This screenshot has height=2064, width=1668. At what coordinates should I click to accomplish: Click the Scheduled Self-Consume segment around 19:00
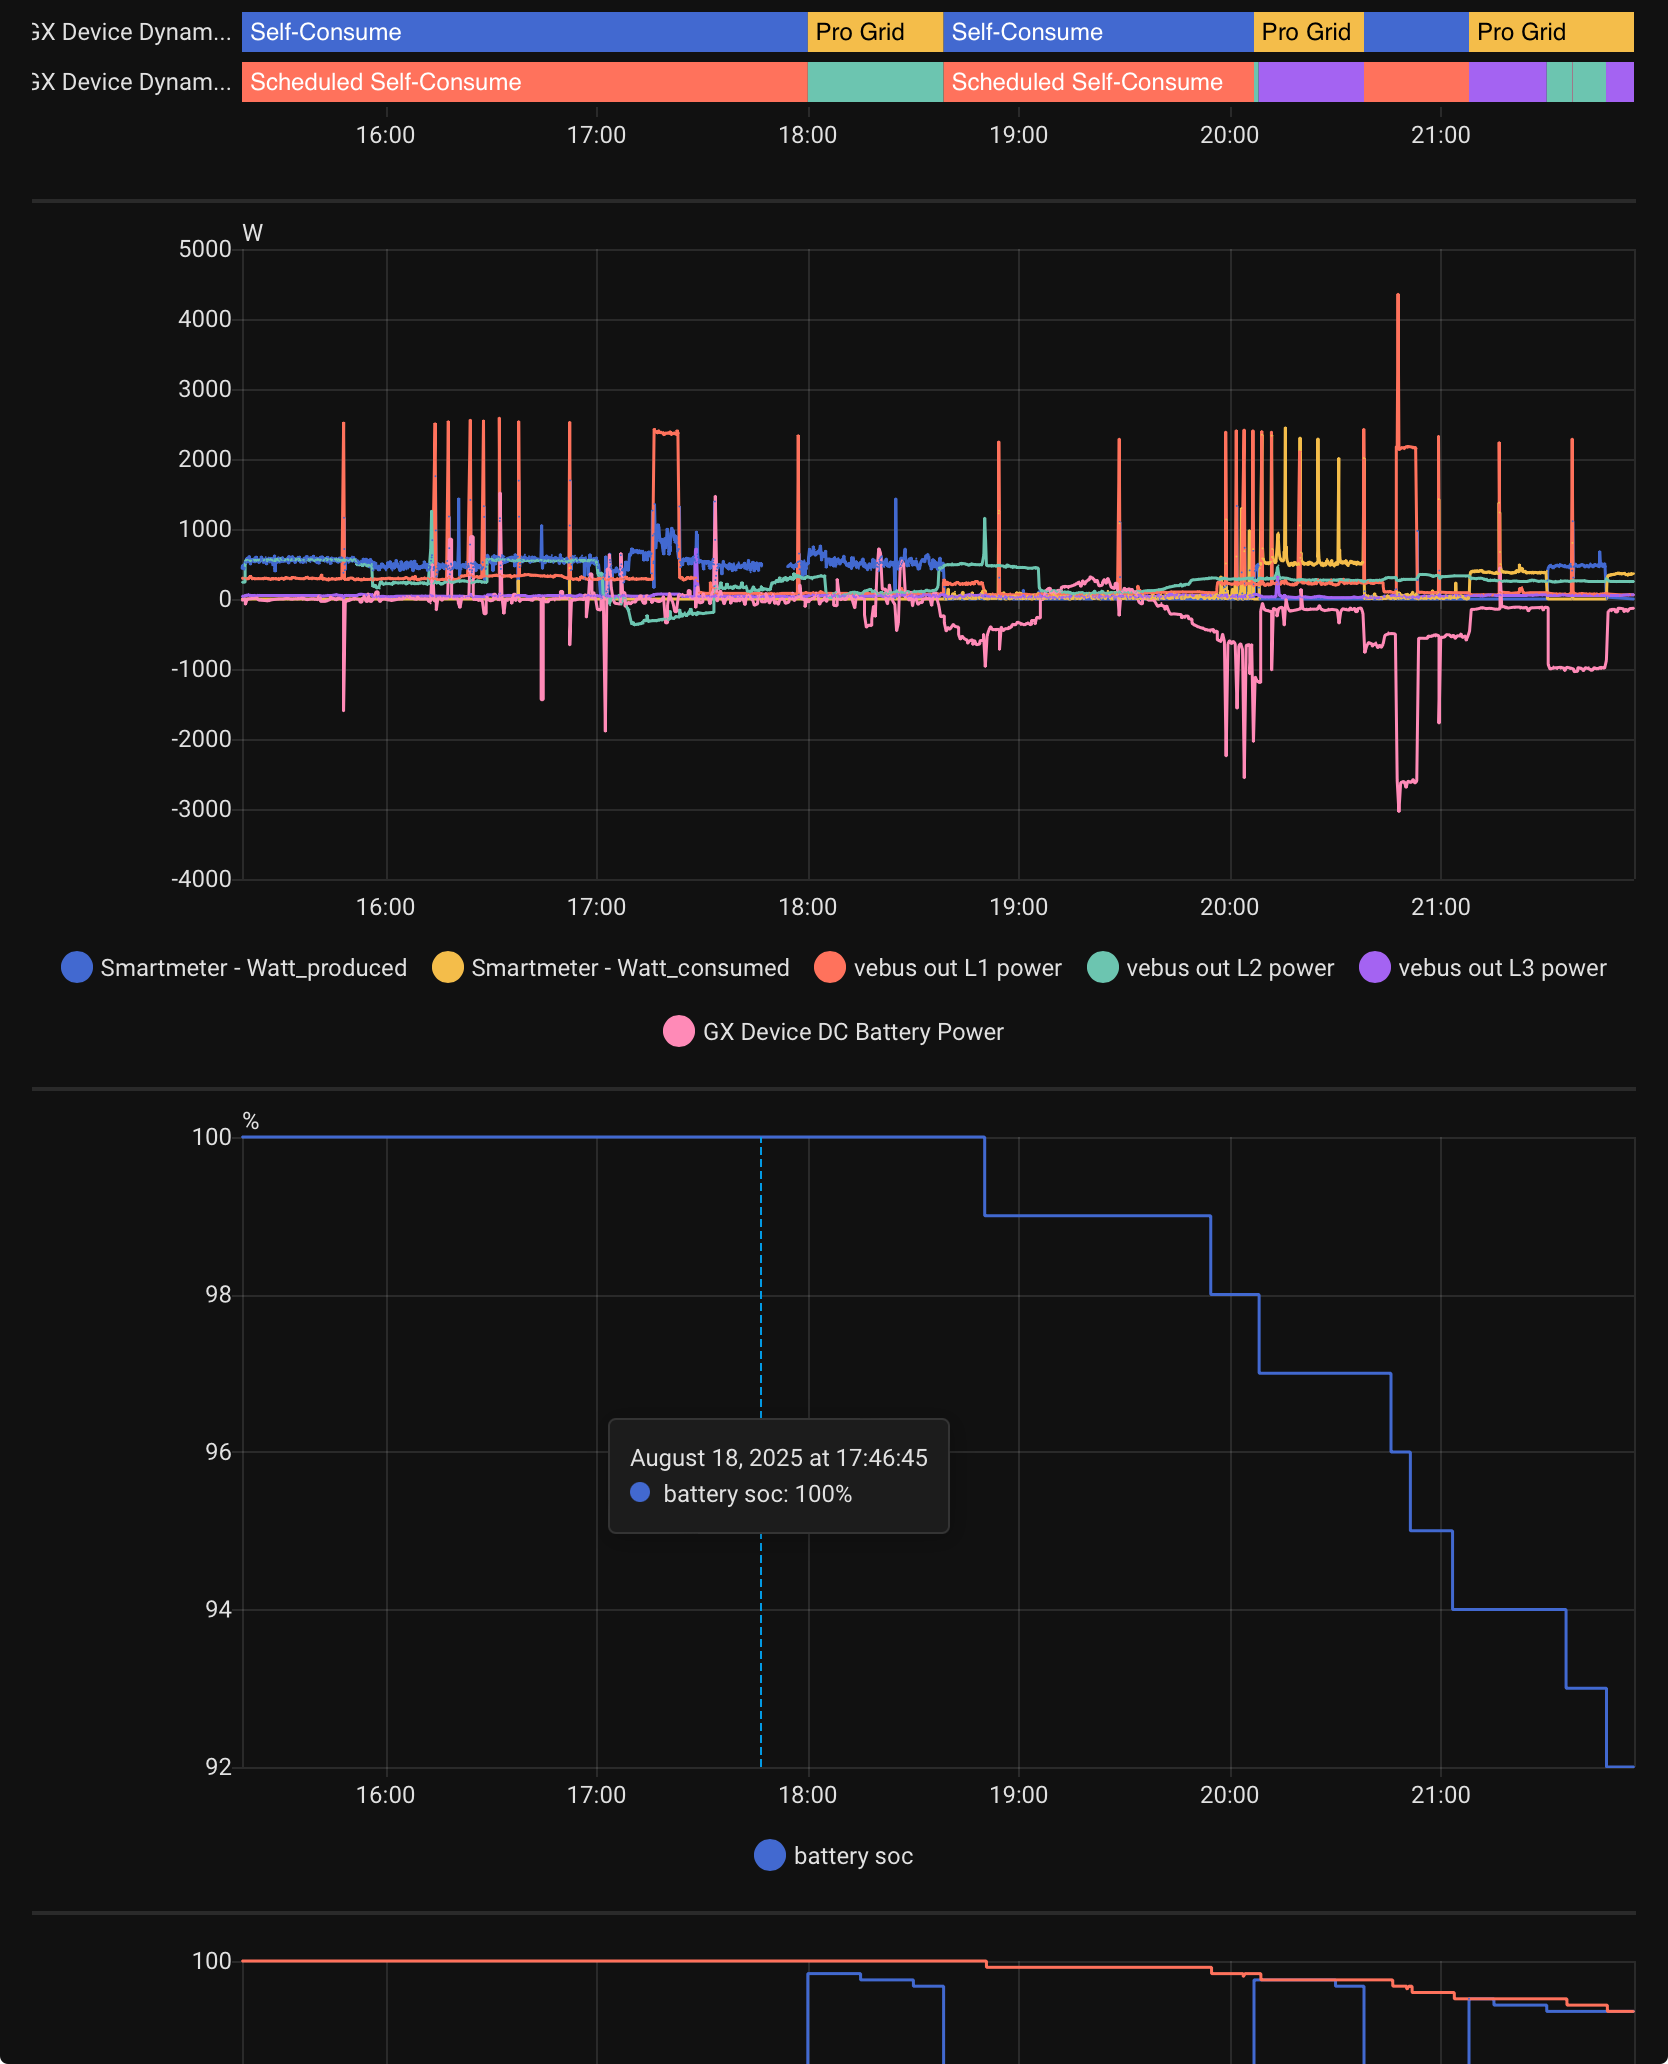[1097, 82]
